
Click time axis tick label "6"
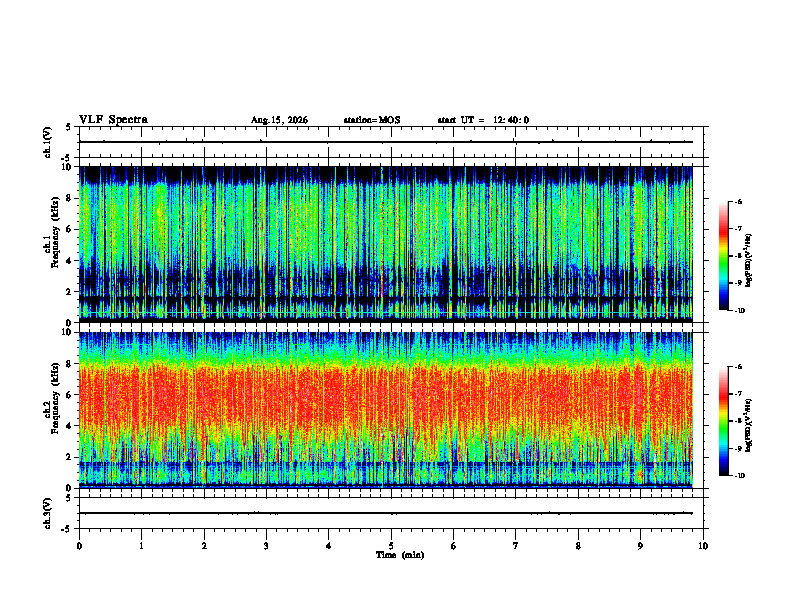[454, 546]
